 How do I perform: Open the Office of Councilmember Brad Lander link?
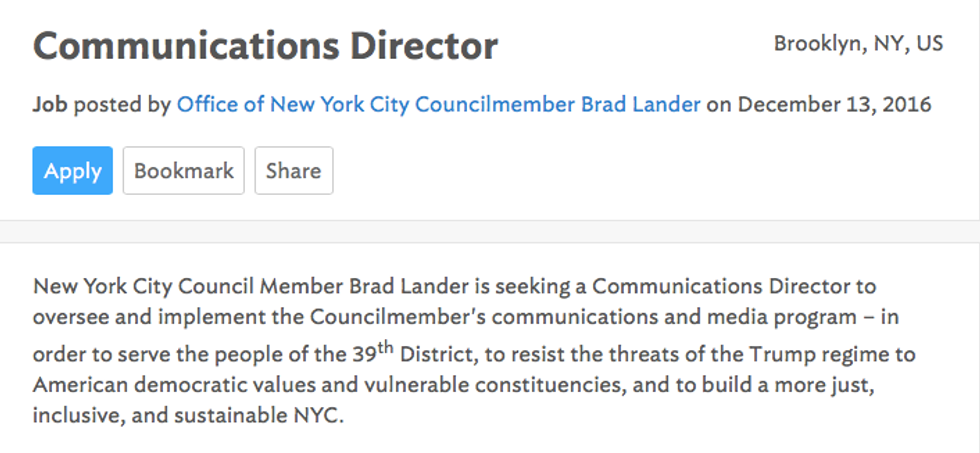coord(438,104)
